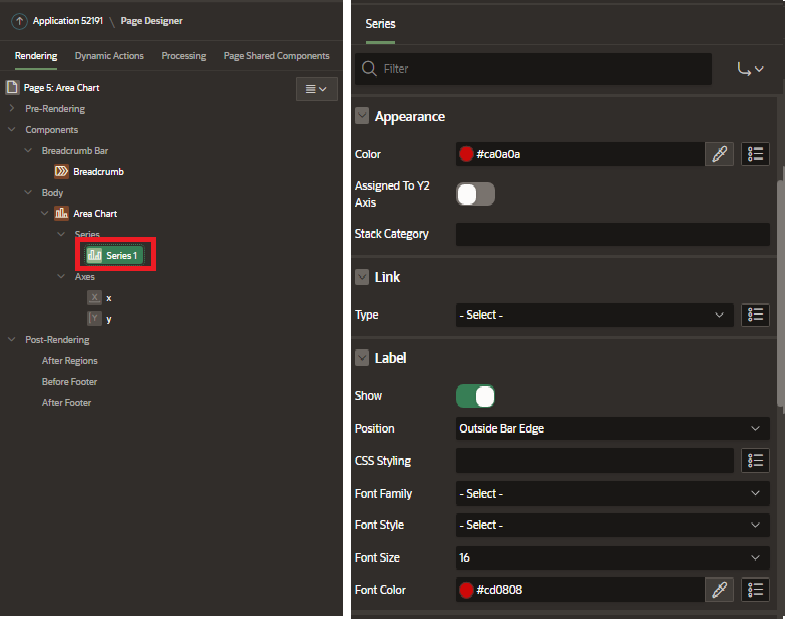Image resolution: width=792 pixels, height=624 pixels.
Task: Open the Font Size dropdown
Action: click(x=612, y=558)
